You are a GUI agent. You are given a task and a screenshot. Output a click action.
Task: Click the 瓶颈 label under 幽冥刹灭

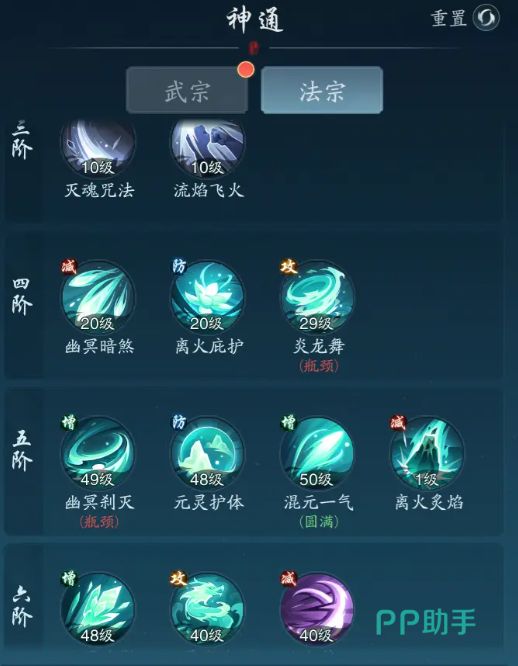[99, 522]
